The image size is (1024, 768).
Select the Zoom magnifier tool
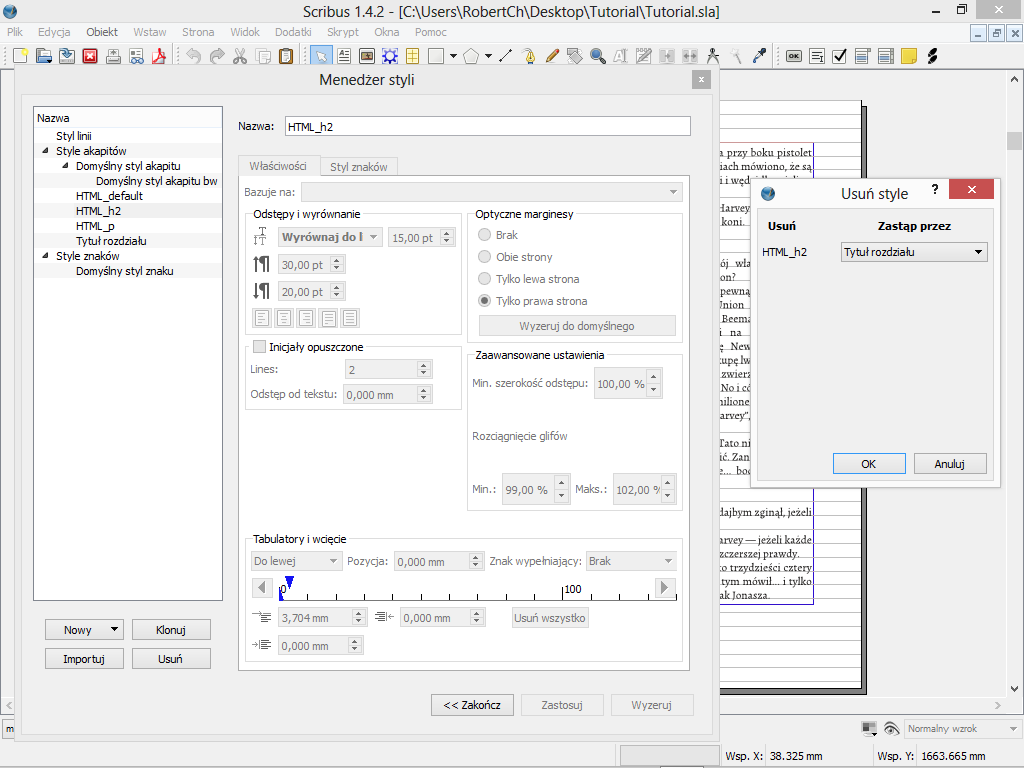[598, 56]
